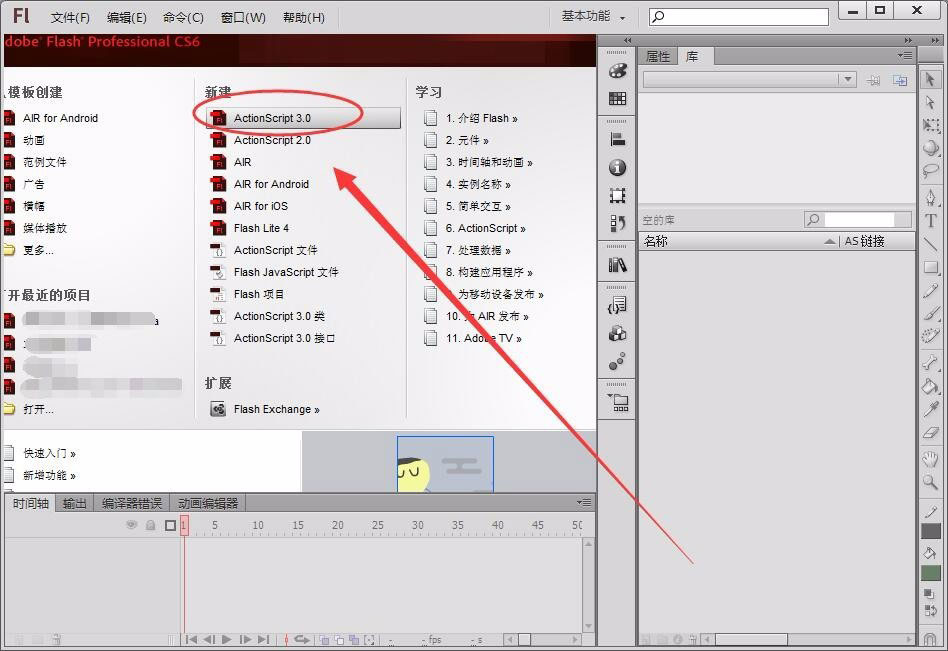This screenshot has height=651, width=948.
Task: Open 窗口(W) menu
Action: [x=243, y=18]
